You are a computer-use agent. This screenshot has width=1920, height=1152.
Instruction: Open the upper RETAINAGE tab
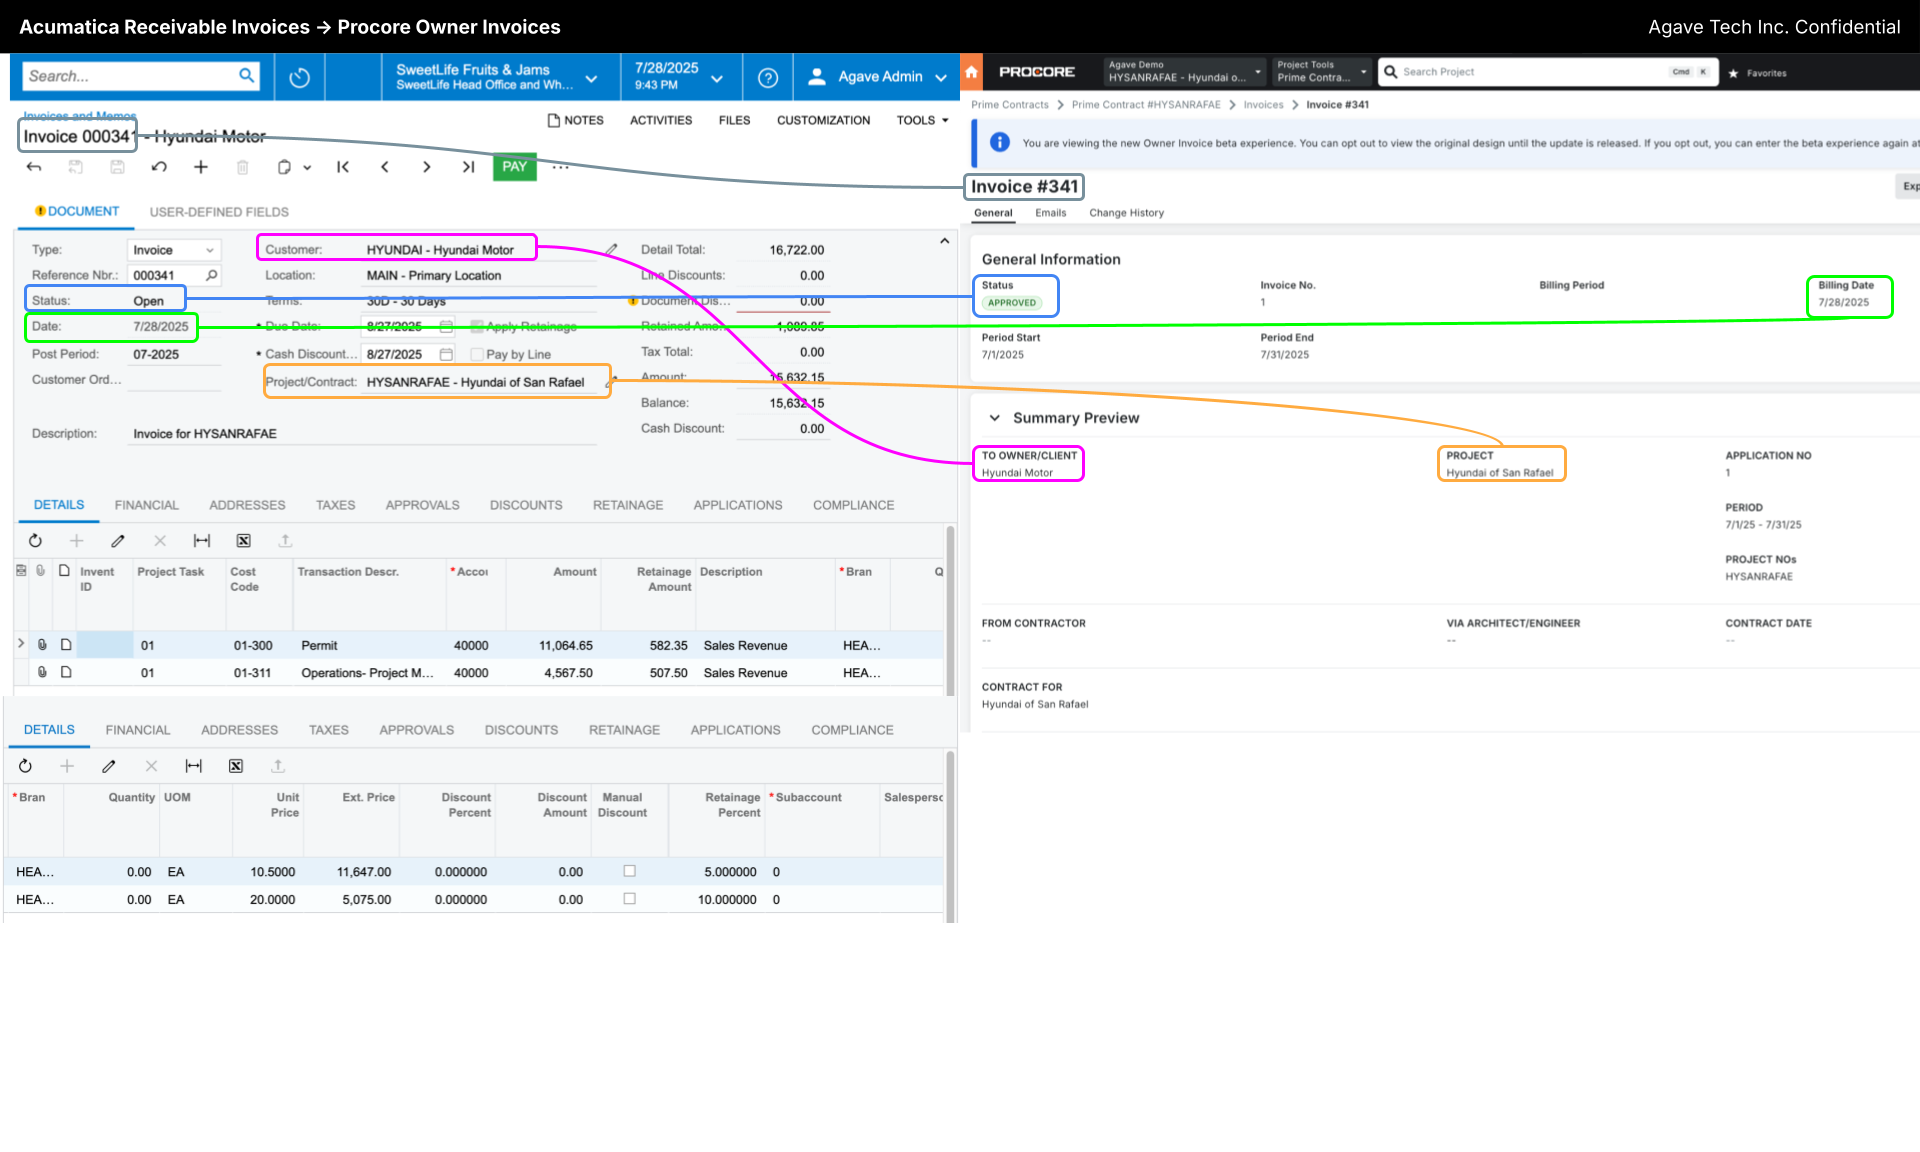point(628,505)
